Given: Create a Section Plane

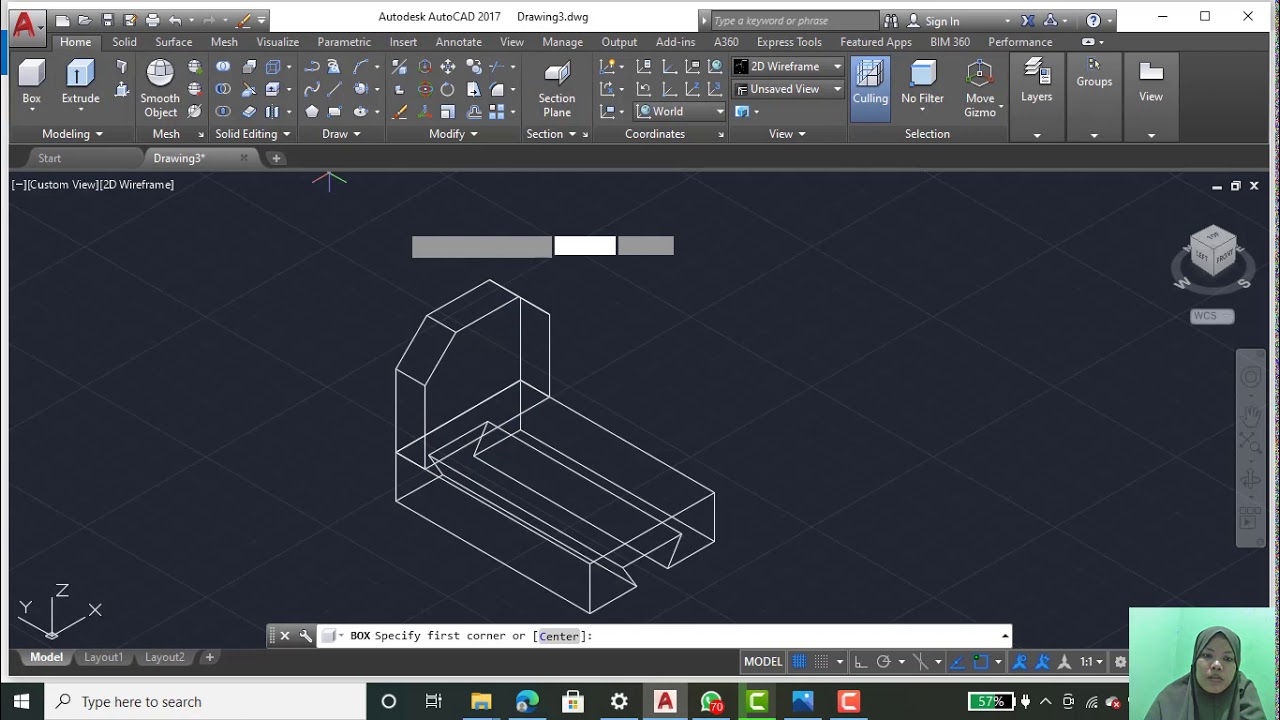Looking at the screenshot, I should click(x=557, y=89).
